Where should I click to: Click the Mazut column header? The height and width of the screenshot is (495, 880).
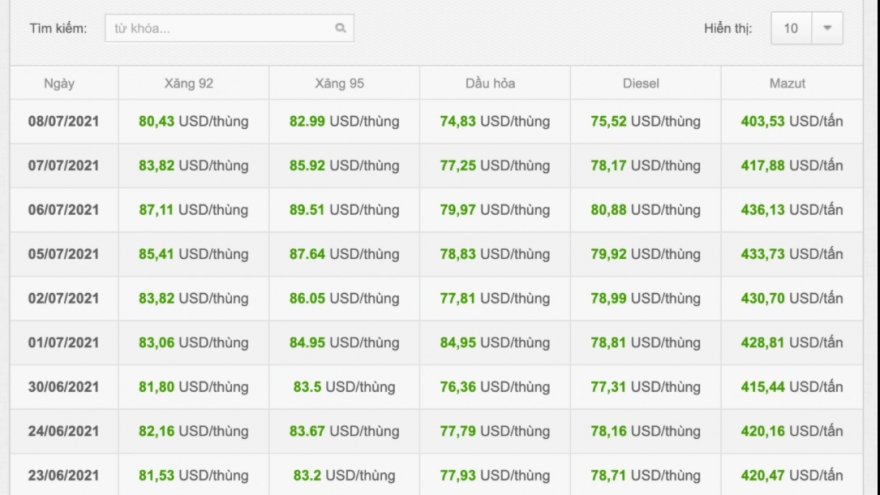(788, 84)
